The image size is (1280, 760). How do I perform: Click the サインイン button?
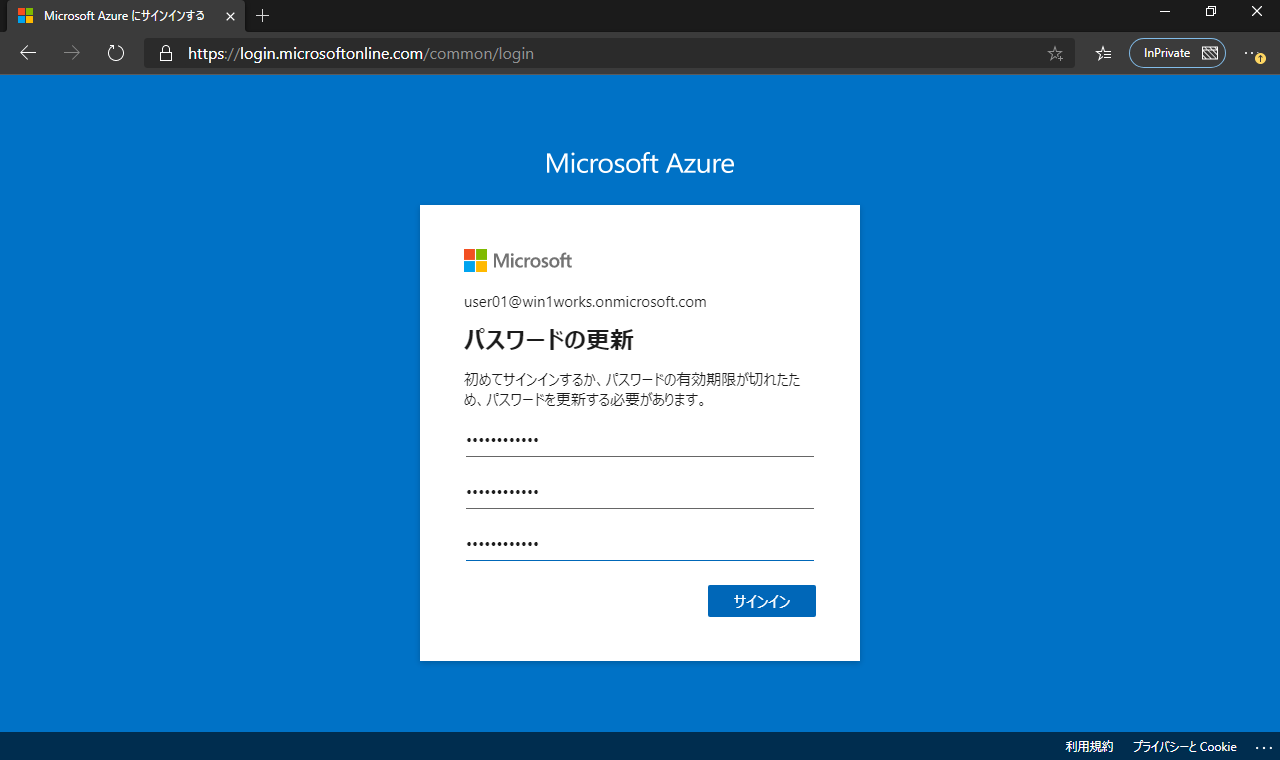762,601
